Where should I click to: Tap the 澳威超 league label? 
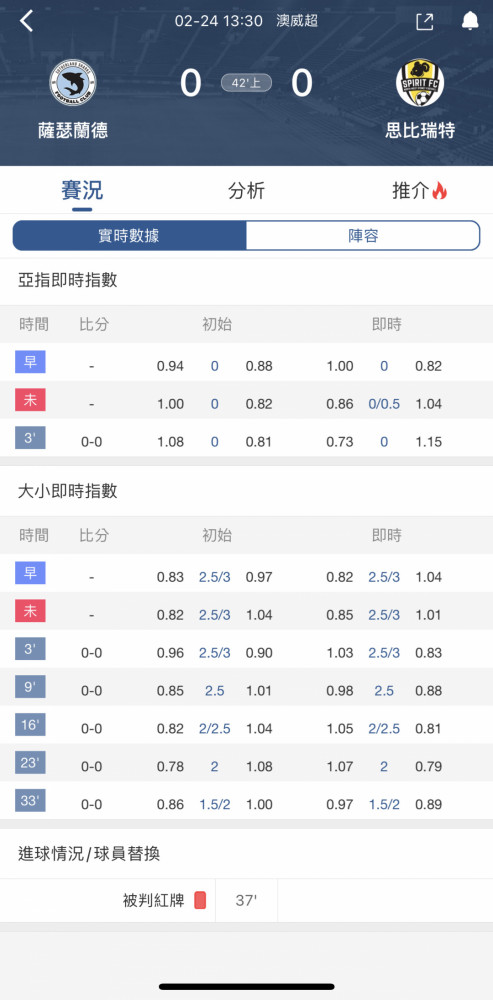tap(297, 21)
